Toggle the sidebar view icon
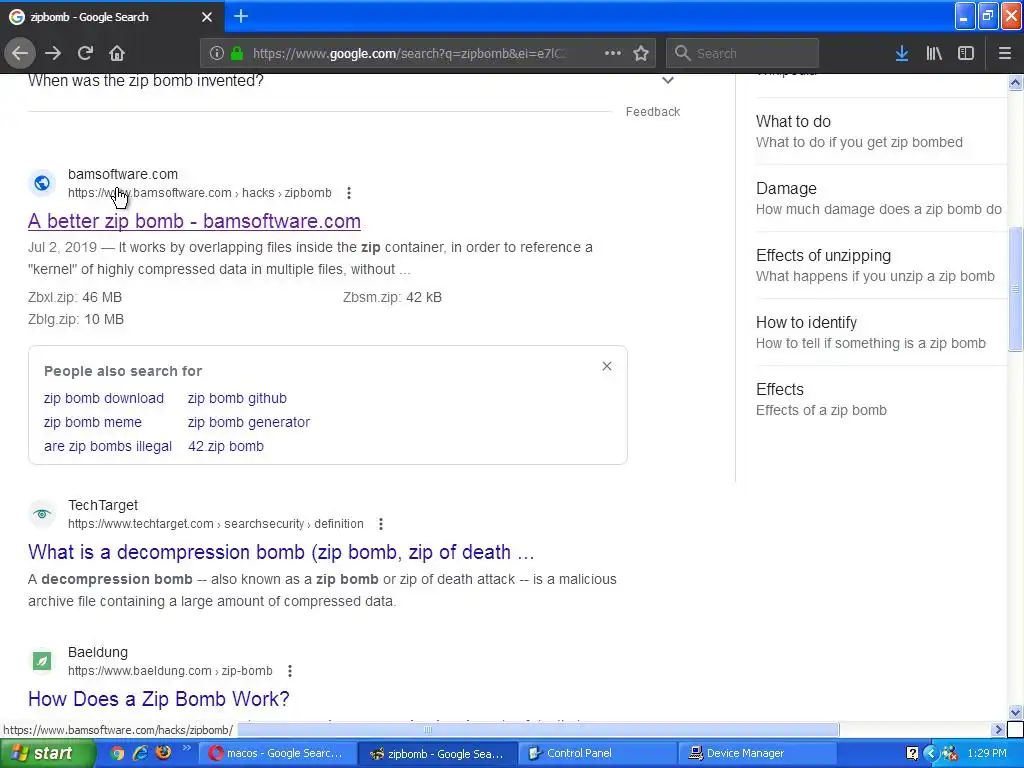 pyautogui.click(x=966, y=53)
